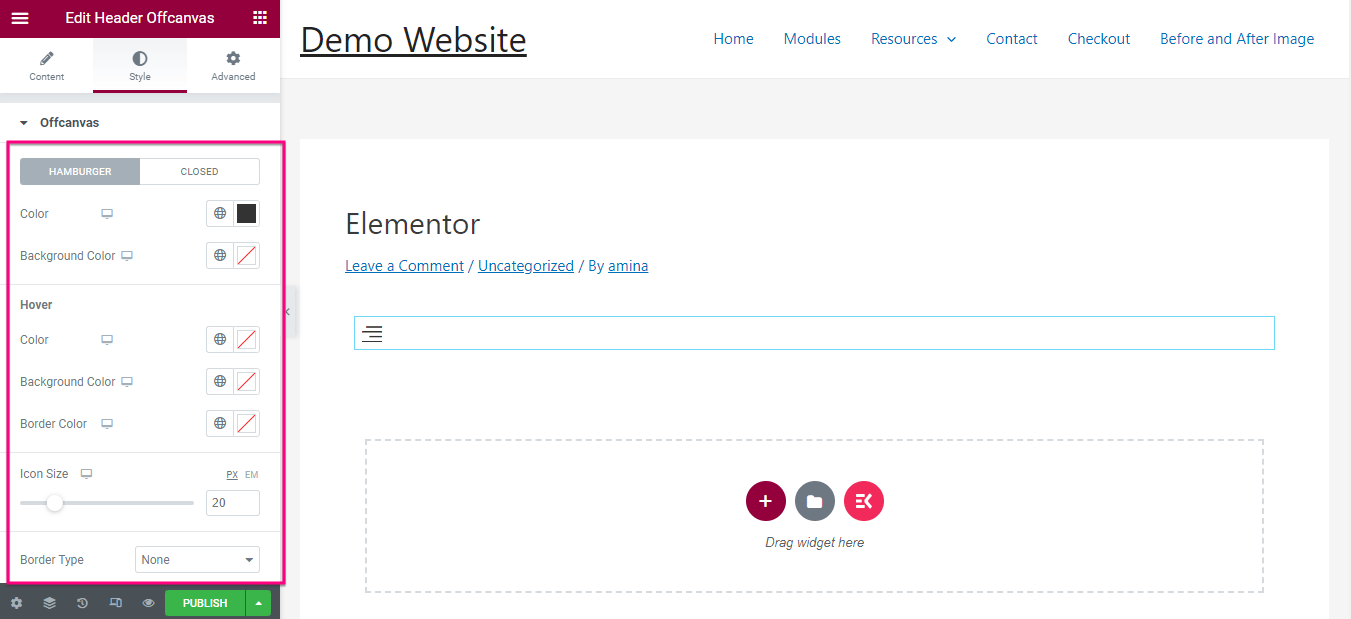1351x619 pixels.
Task: Open global color for Hover Color
Action: point(220,340)
